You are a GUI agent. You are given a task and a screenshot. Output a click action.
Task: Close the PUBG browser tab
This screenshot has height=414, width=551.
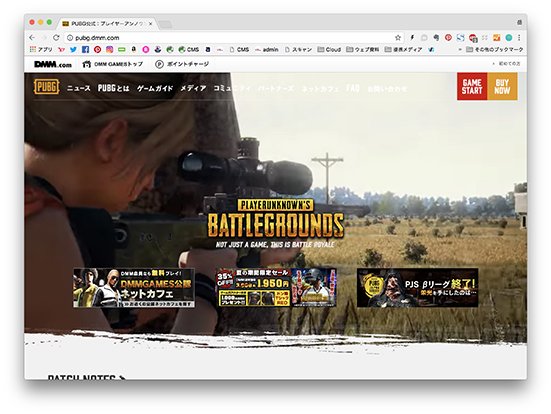click(150, 24)
